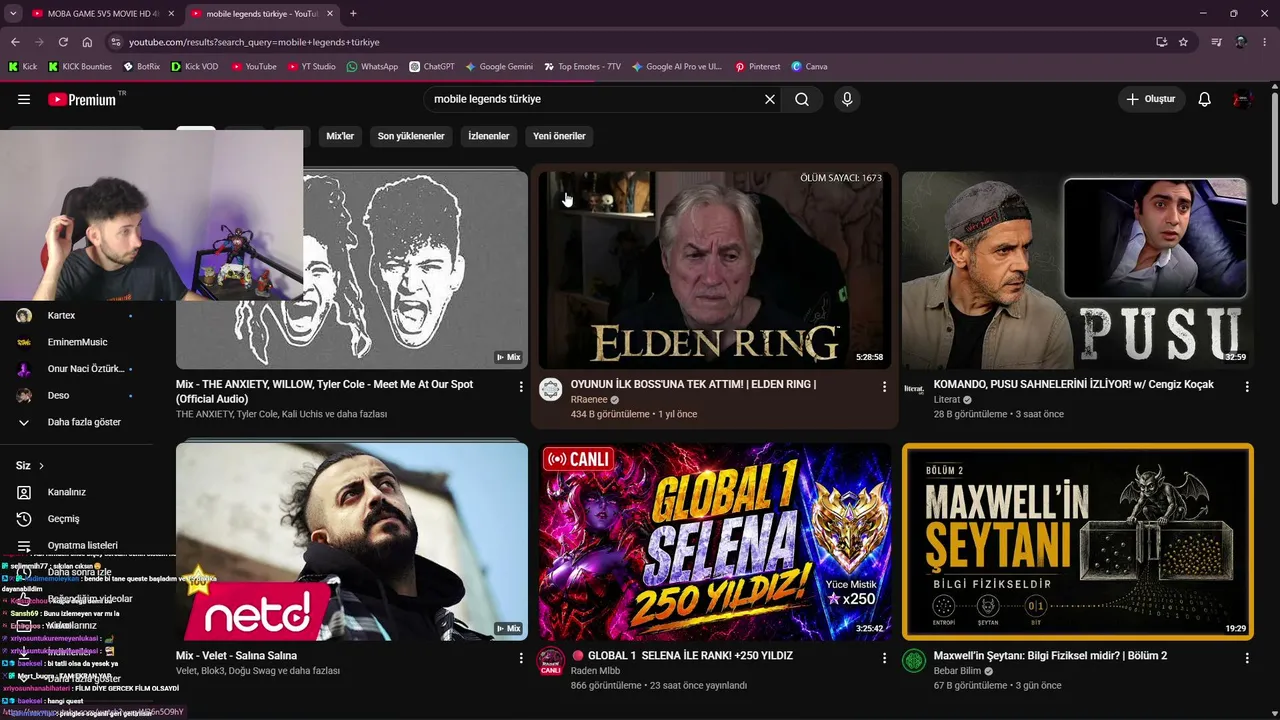Submit search with the magnifier button
Image resolution: width=1280 pixels, height=720 pixels.
802,99
